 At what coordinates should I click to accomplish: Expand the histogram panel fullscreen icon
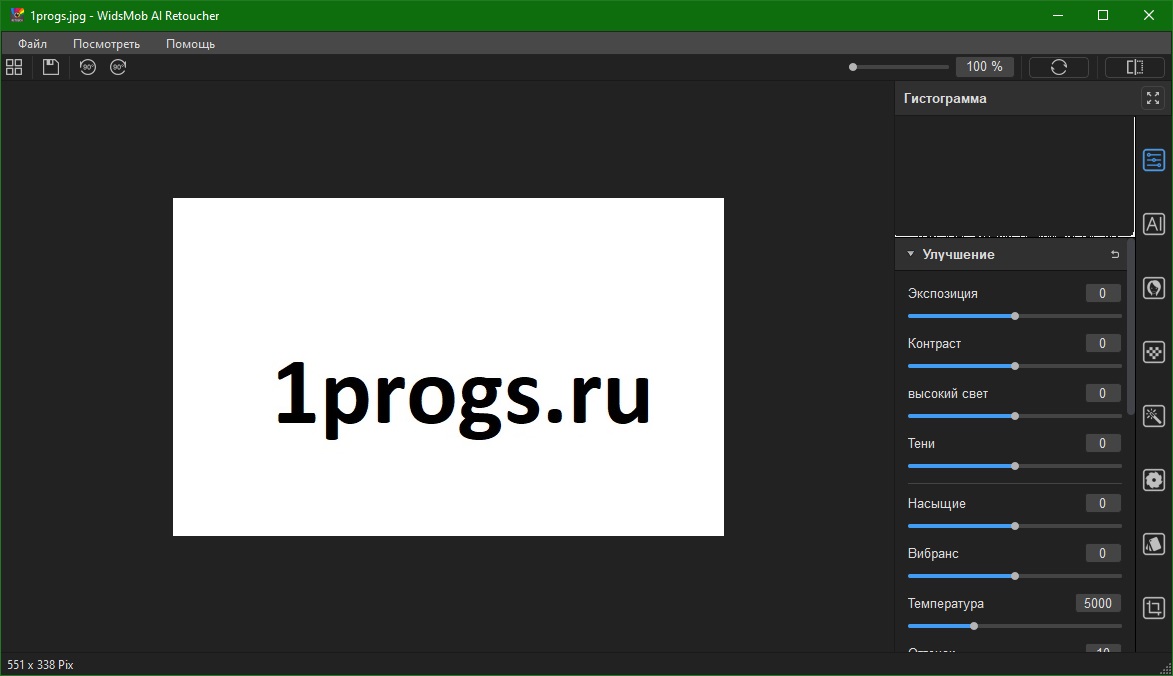(1153, 98)
